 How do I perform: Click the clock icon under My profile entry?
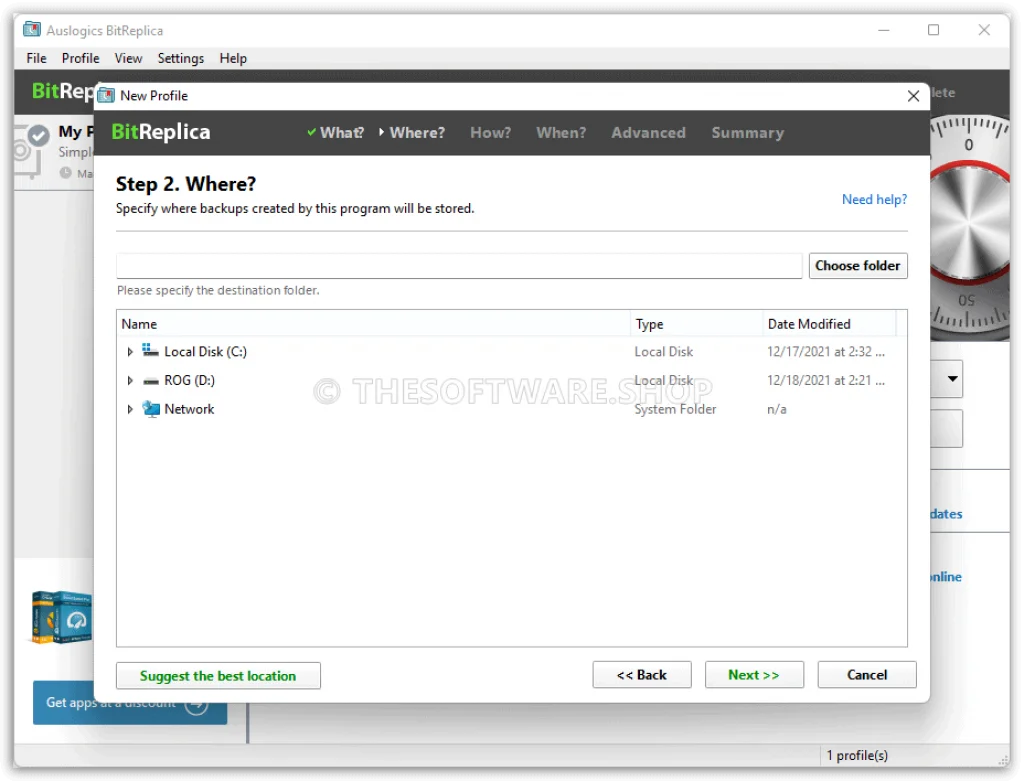click(x=66, y=172)
